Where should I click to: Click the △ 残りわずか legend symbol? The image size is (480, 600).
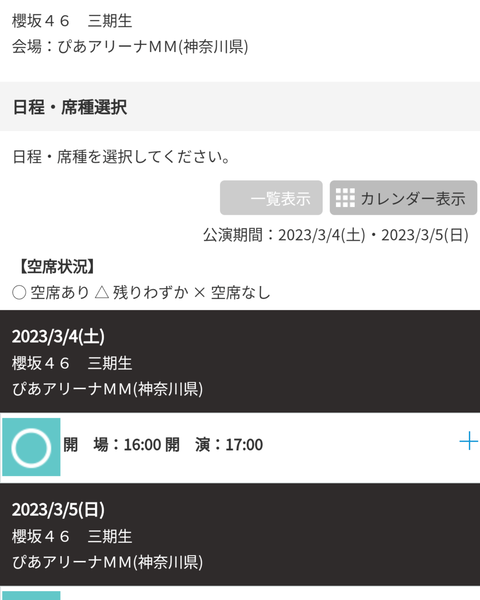point(102,293)
